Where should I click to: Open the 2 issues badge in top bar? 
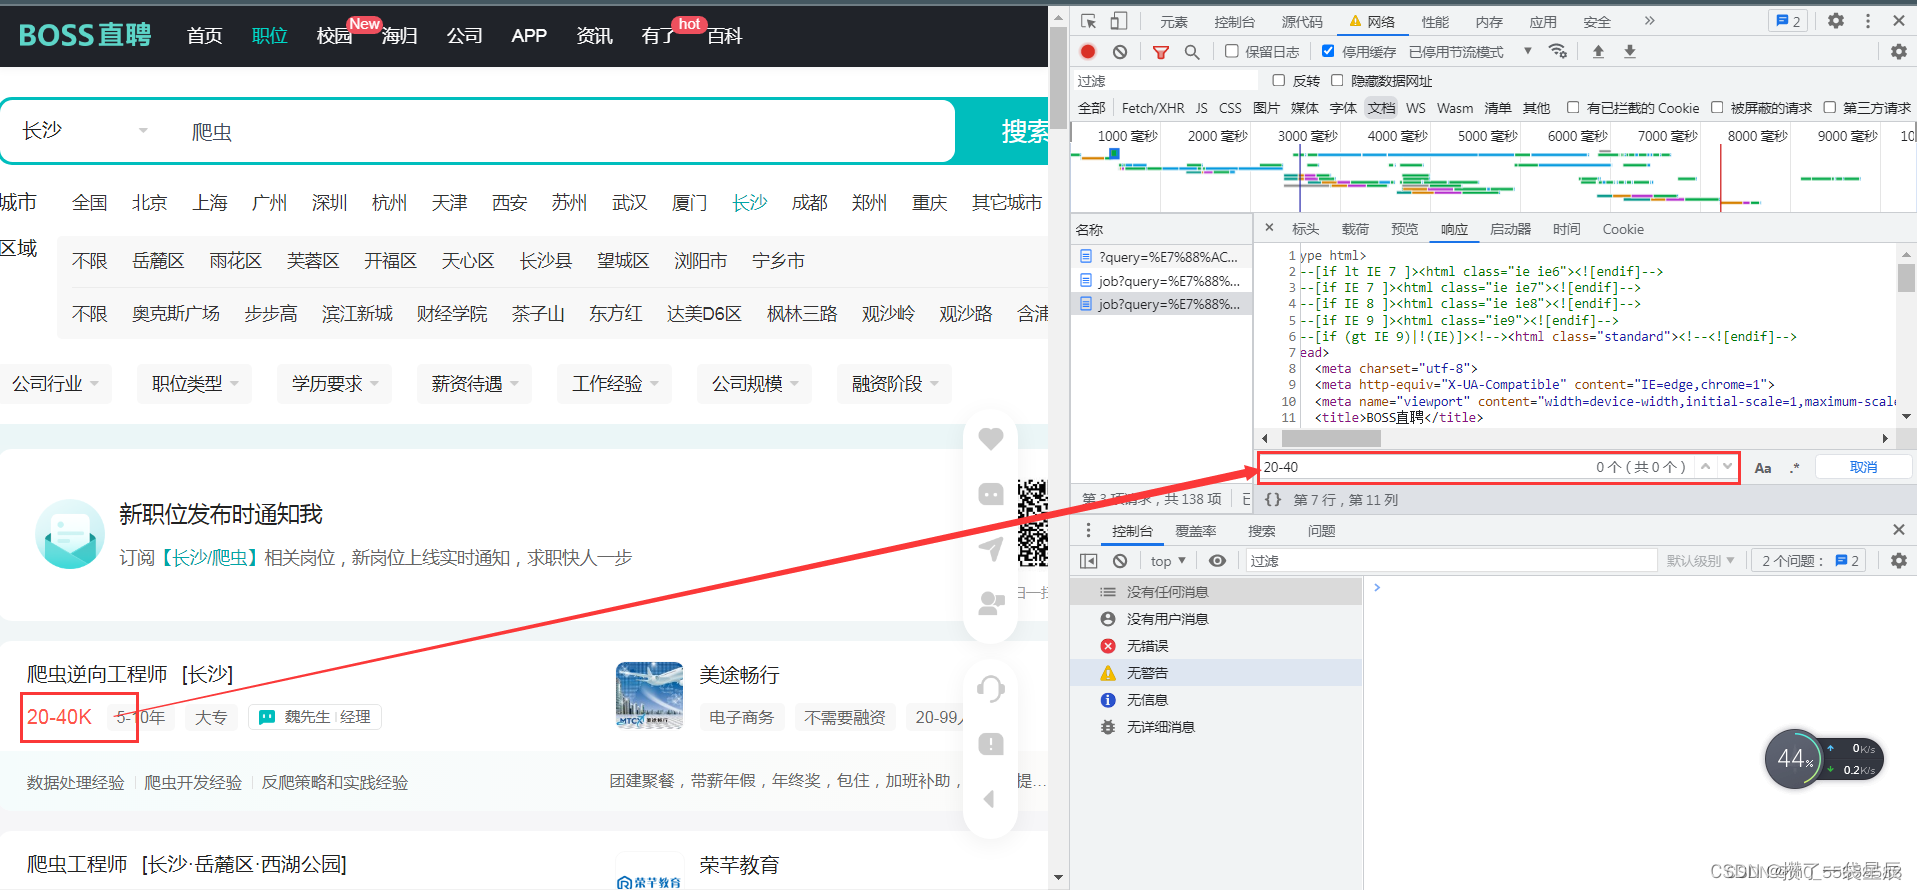pos(1788,21)
